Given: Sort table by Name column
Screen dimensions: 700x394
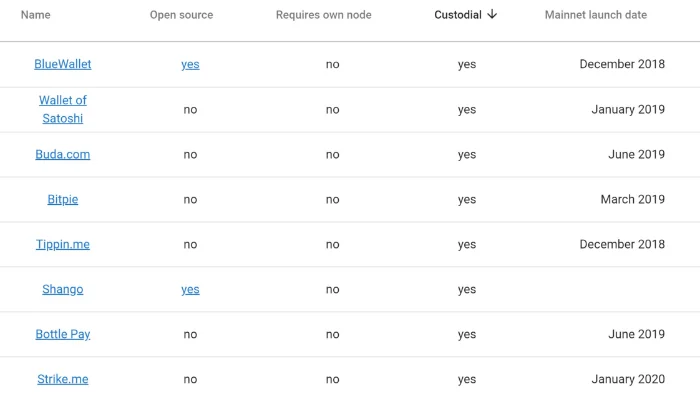Looking at the screenshot, I should point(36,15).
